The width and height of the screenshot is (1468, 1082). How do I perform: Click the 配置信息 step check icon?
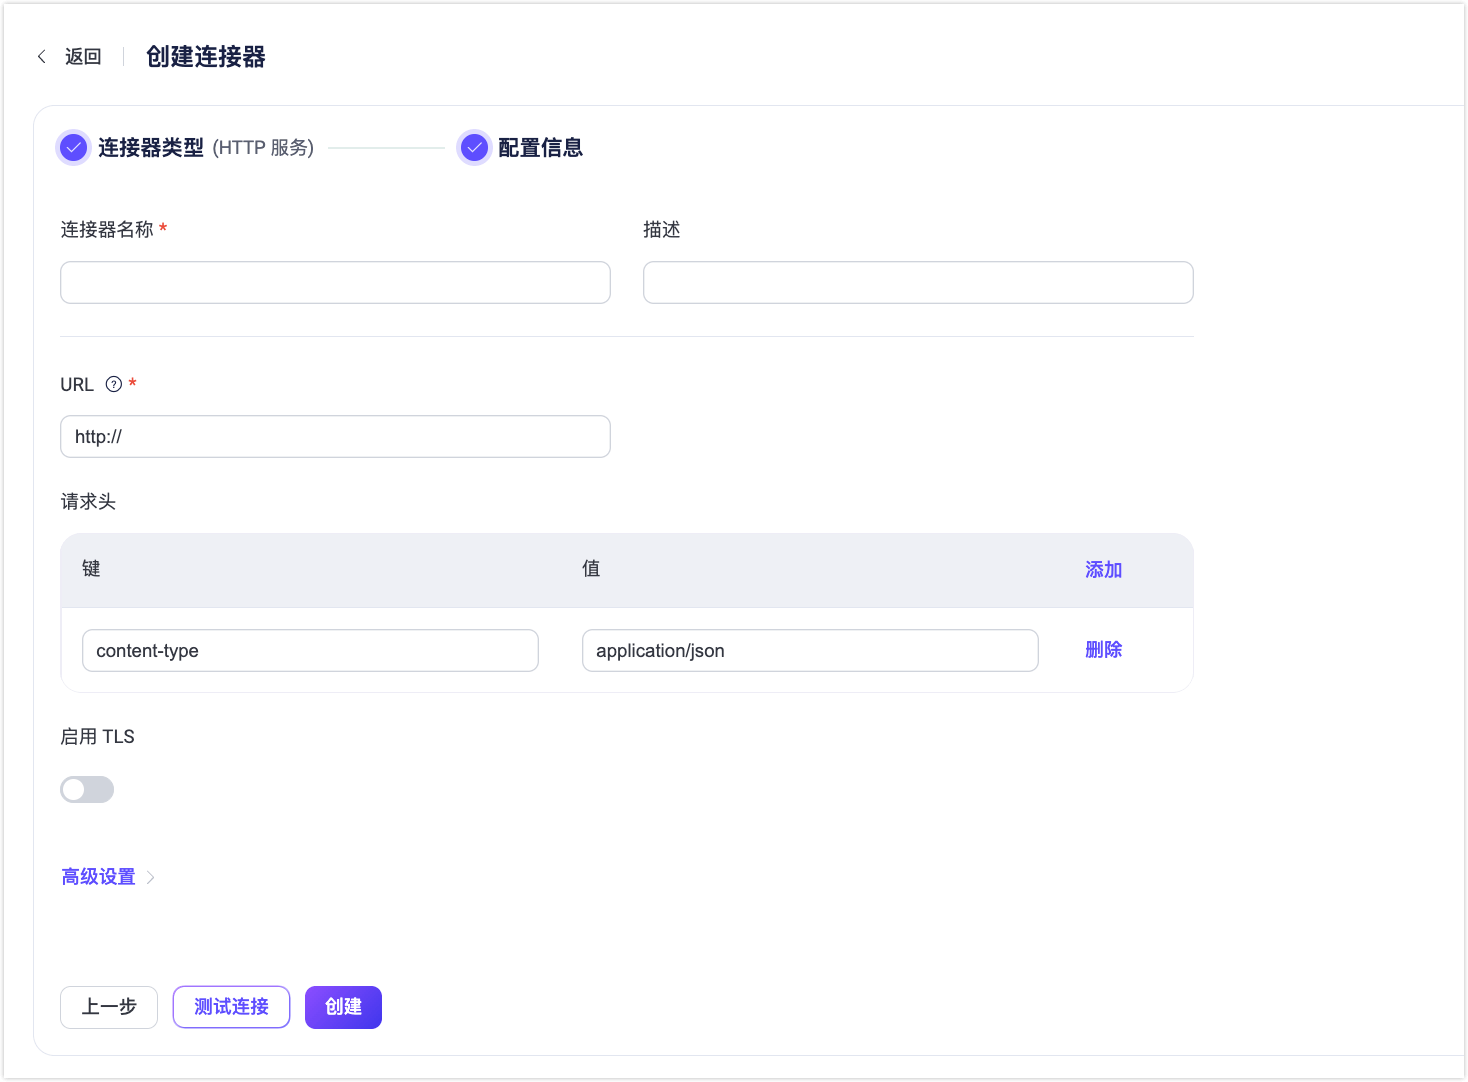(473, 147)
